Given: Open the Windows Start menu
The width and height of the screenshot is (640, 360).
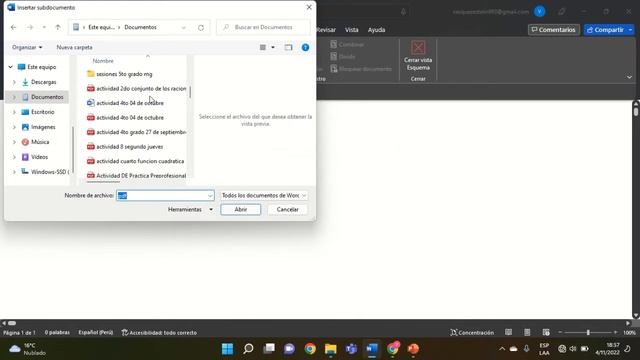Looking at the screenshot, I should click(x=227, y=349).
